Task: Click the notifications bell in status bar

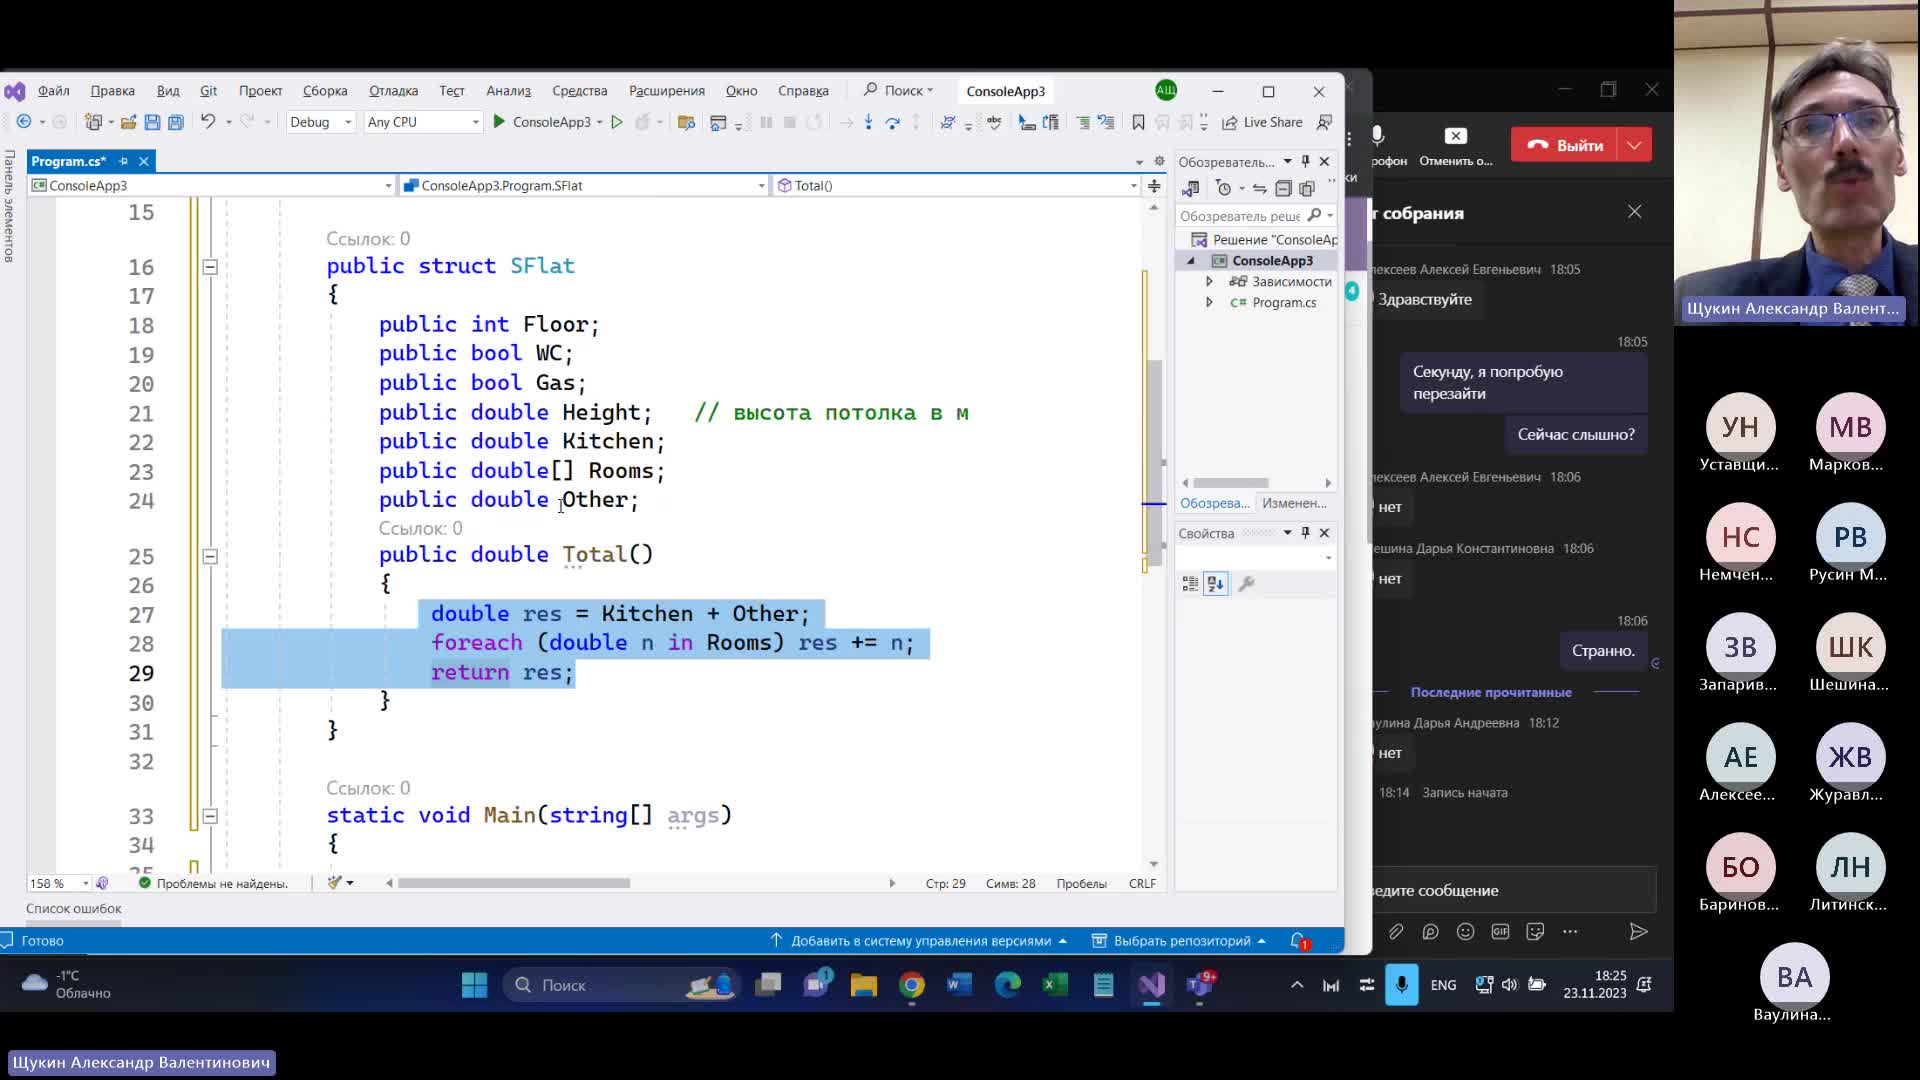Action: tap(1299, 941)
